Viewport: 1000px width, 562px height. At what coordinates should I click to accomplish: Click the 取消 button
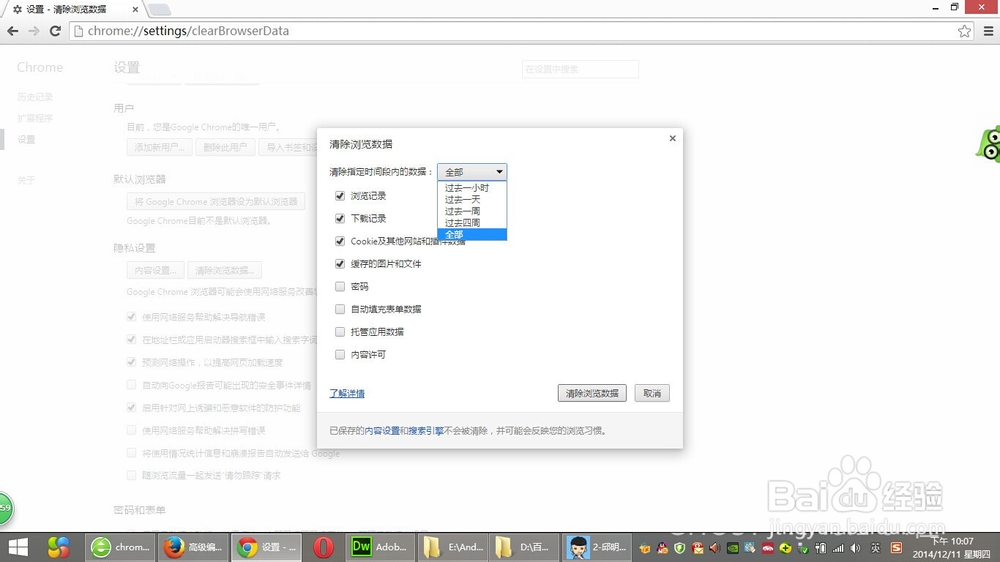coord(652,393)
